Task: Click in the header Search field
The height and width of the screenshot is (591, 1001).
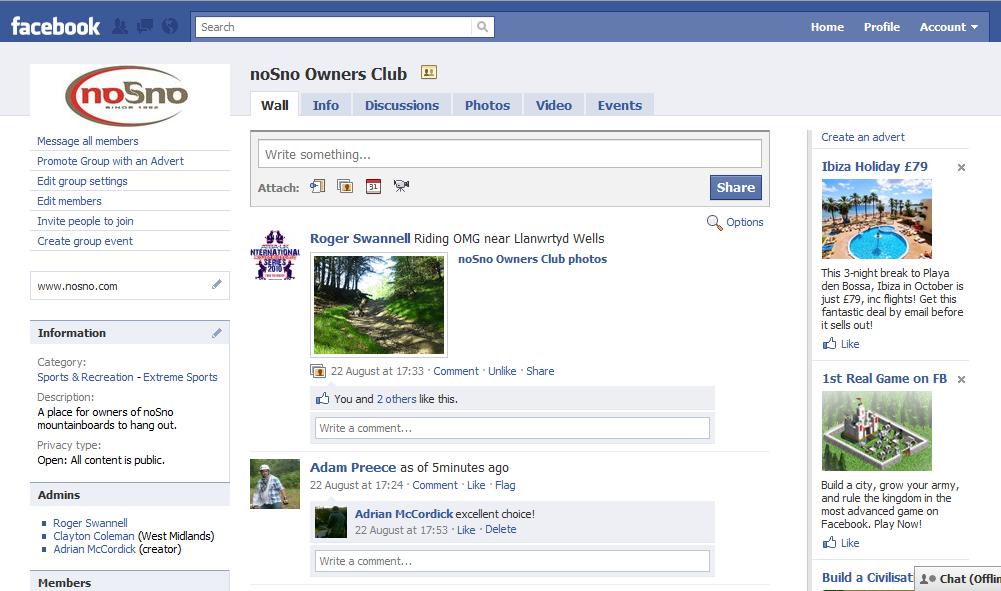Action: click(333, 27)
